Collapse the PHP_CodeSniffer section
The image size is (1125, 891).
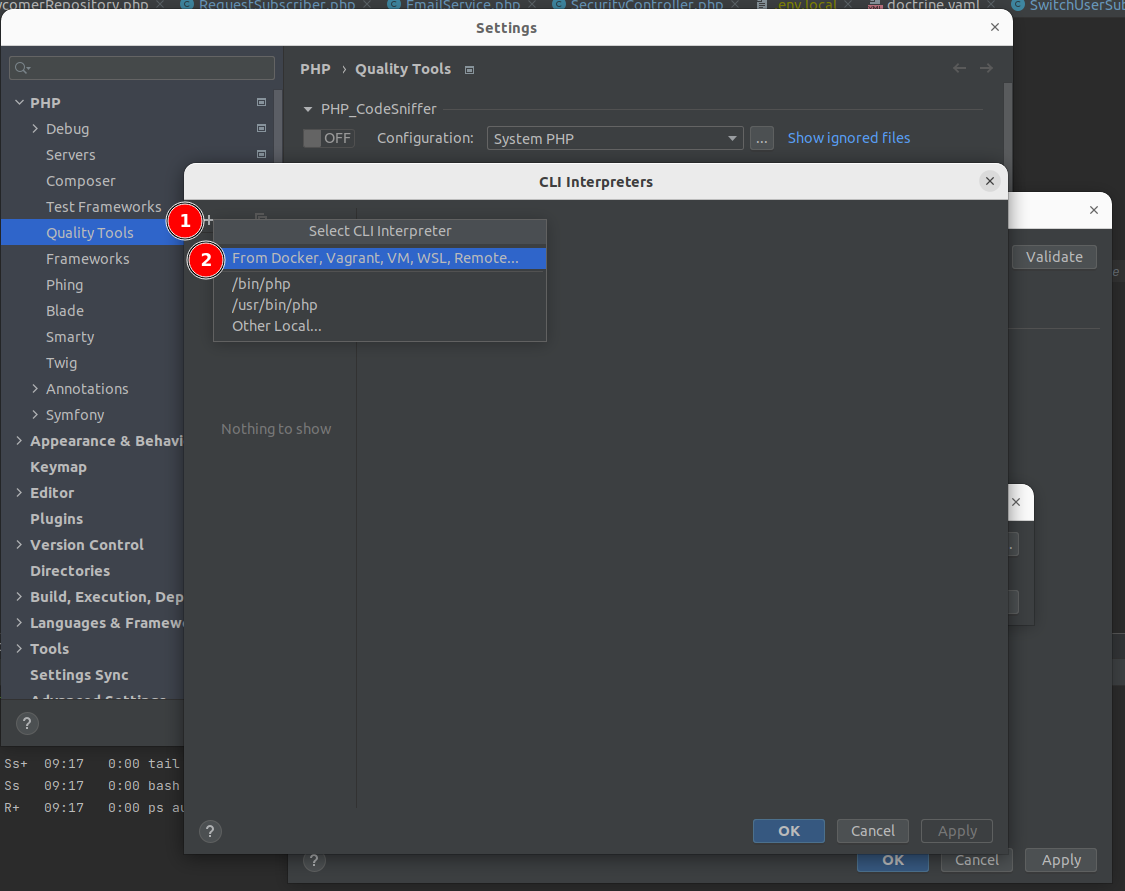[307, 109]
